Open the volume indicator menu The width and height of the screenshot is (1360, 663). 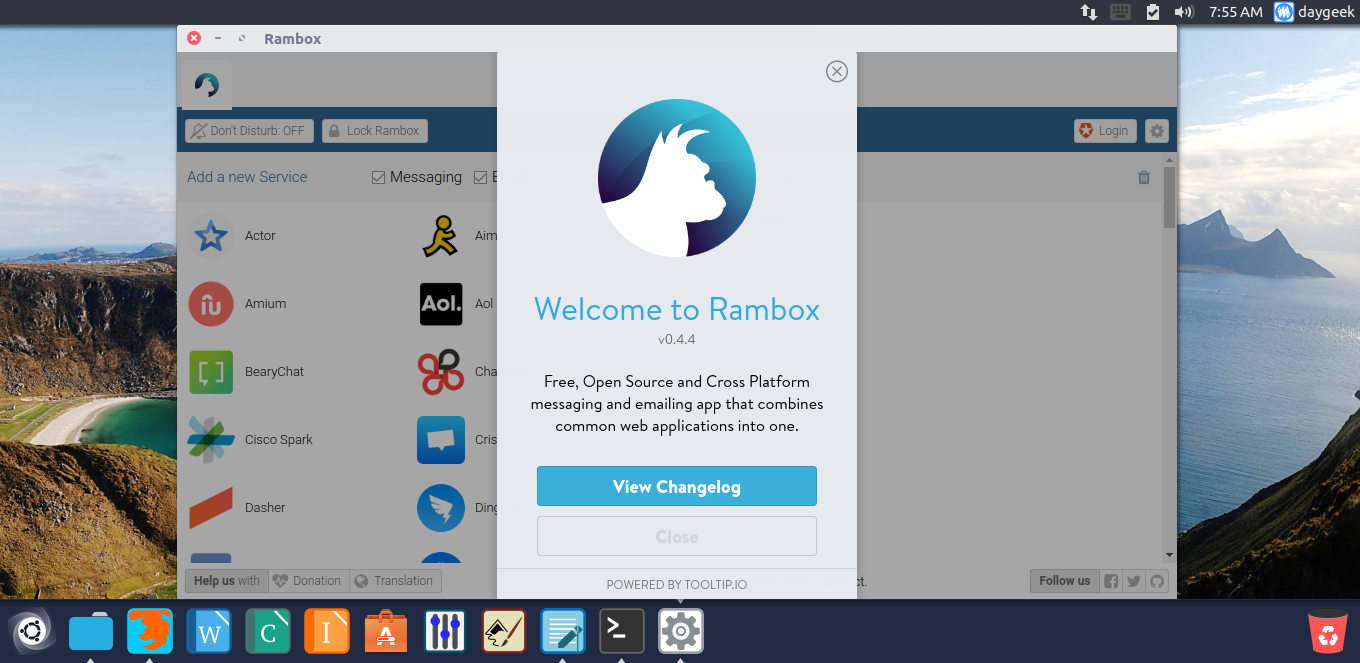click(1184, 12)
